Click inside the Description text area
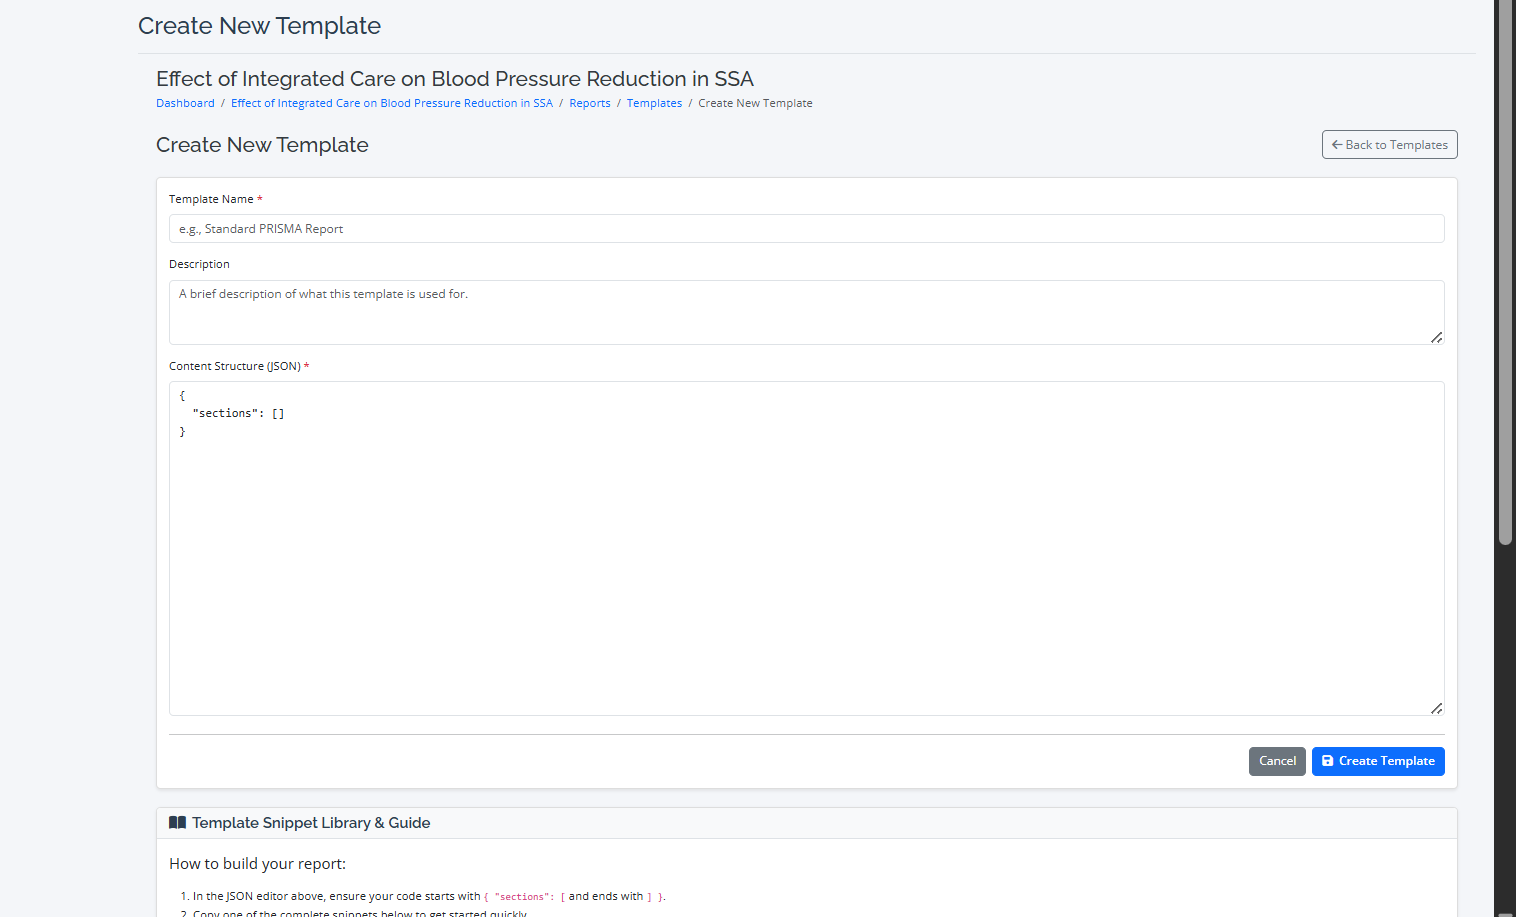 (x=806, y=312)
